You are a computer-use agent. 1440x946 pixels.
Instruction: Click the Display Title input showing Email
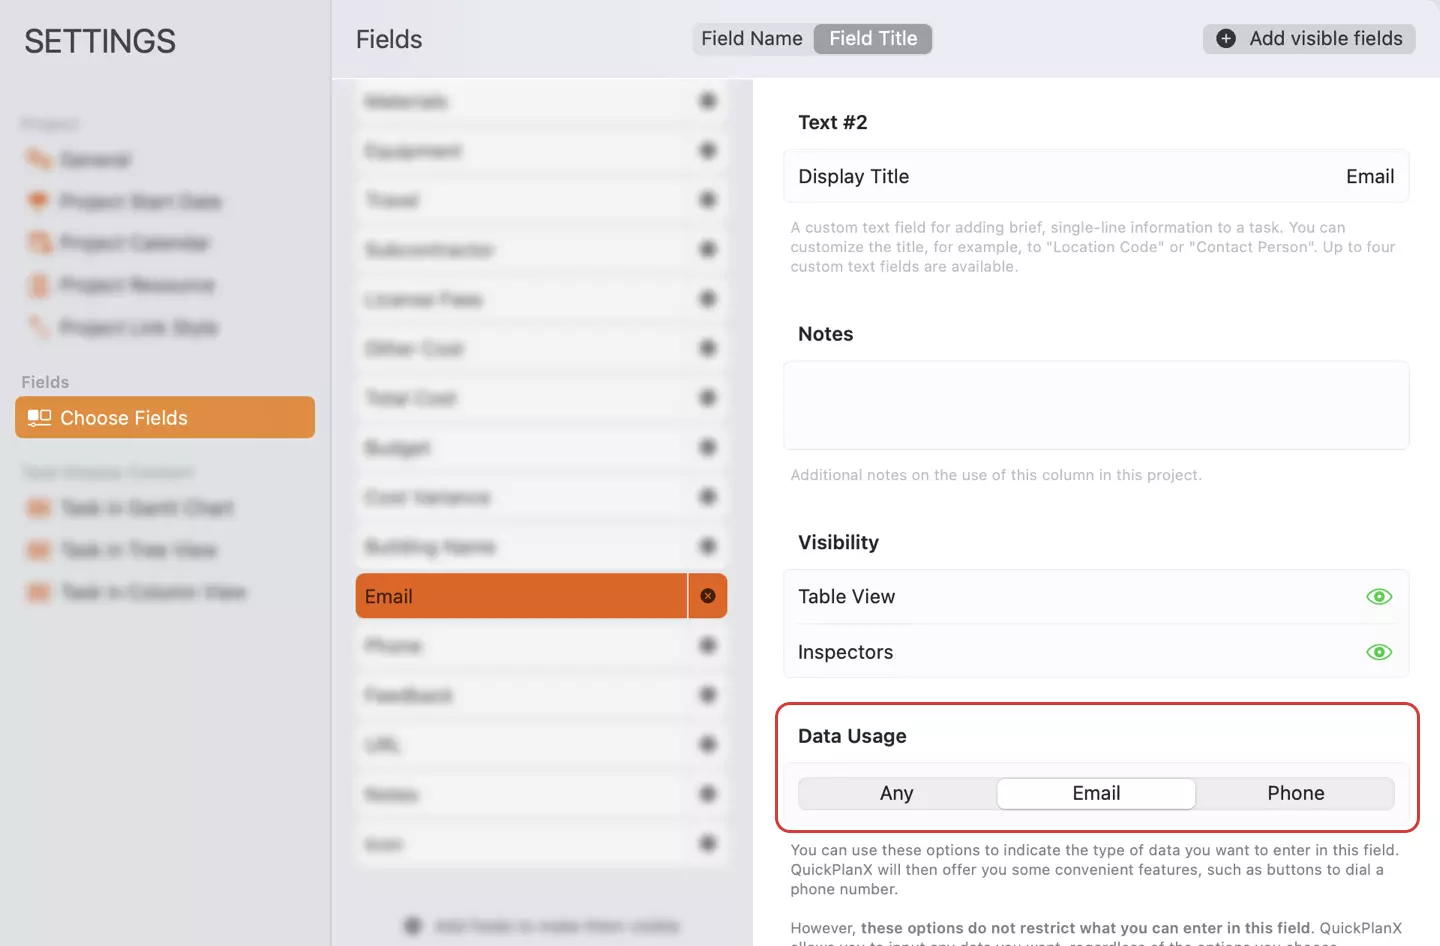pos(1096,176)
